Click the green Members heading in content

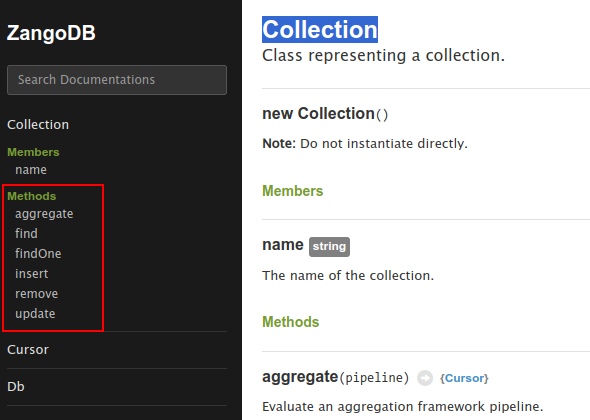coord(292,191)
